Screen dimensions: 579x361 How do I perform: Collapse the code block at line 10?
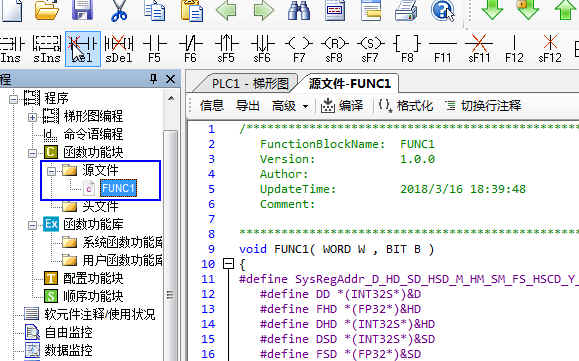tap(229, 264)
